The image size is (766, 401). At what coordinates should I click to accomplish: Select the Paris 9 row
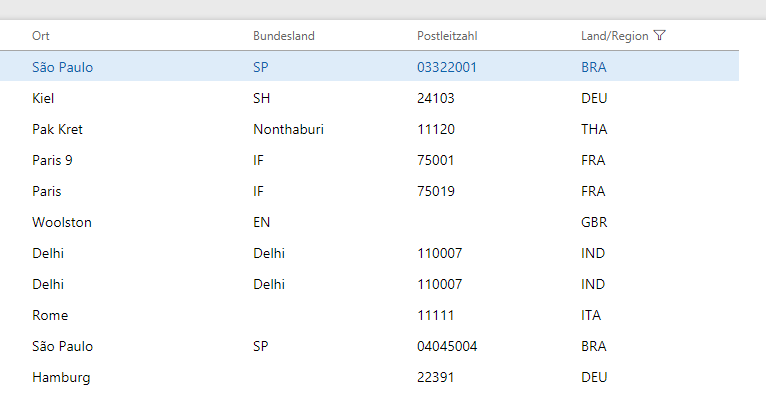(52, 161)
